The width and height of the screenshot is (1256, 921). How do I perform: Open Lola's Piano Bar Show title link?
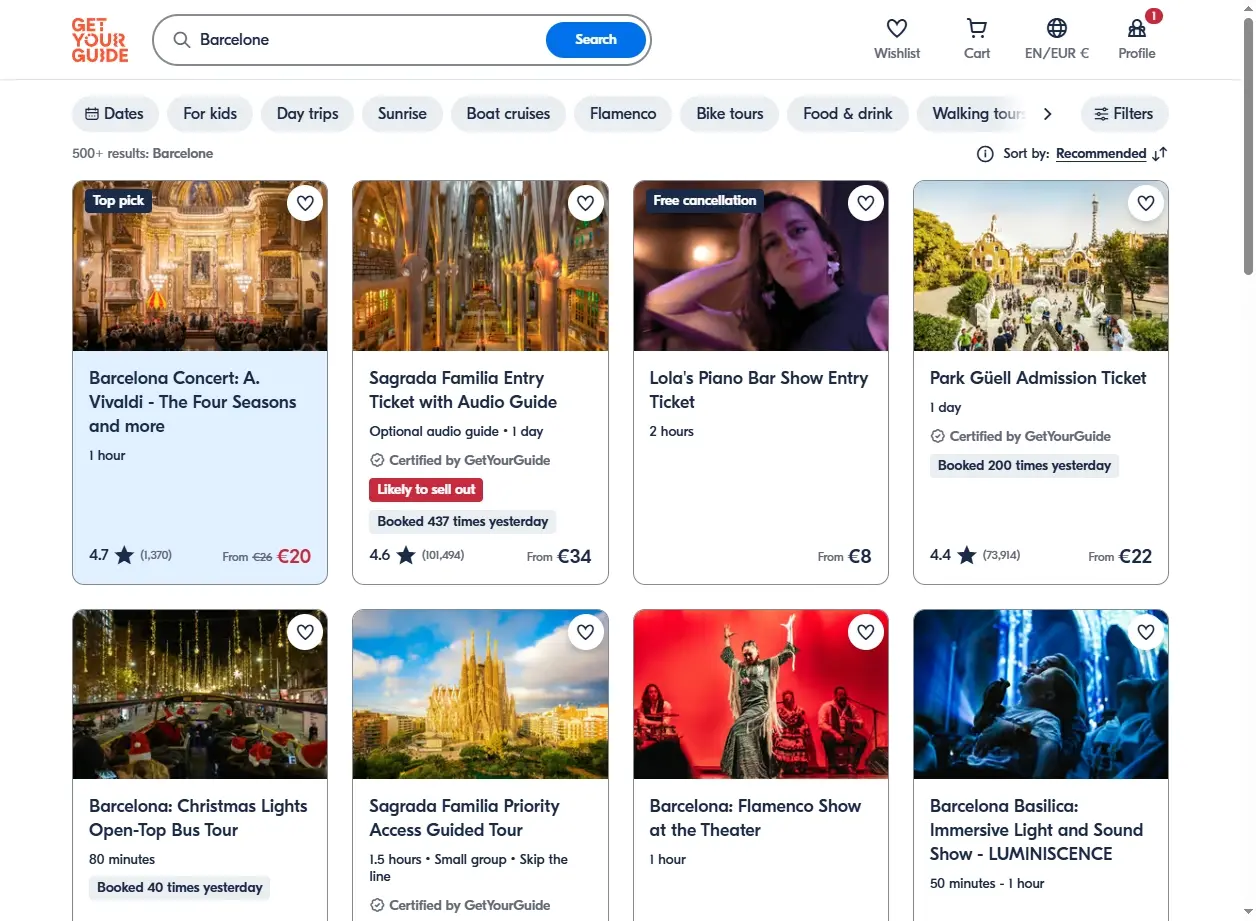[x=759, y=390]
